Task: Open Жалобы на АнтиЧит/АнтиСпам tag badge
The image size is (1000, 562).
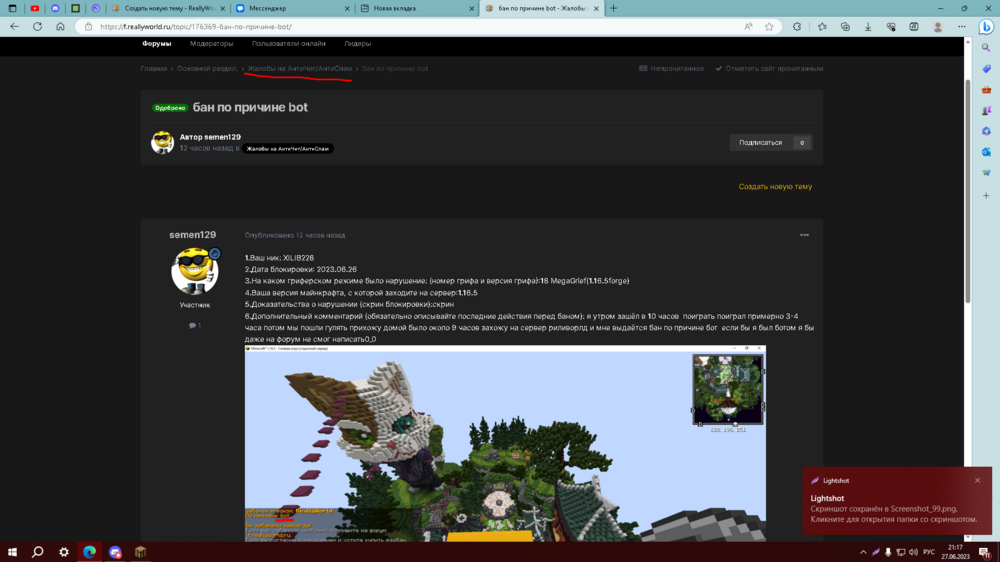Action: click(288, 149)
